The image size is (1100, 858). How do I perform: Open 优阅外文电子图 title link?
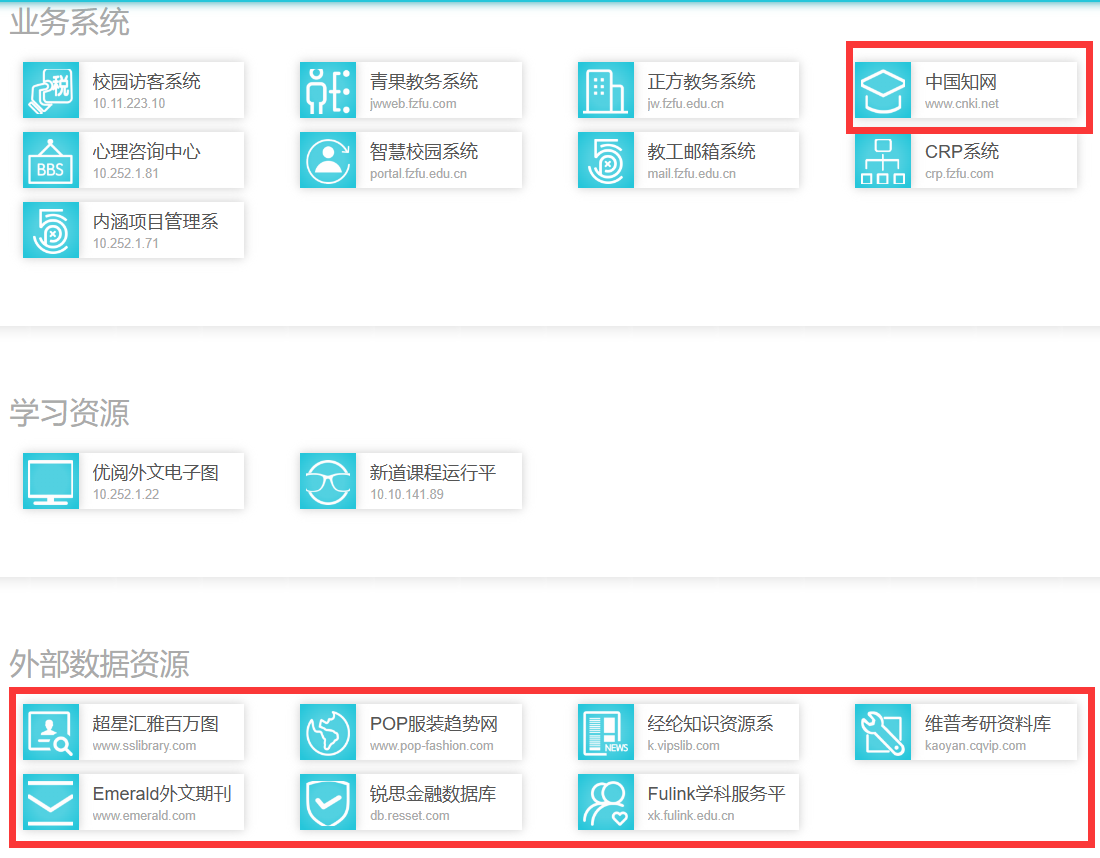pyautogui.click(x=156, y=472)
